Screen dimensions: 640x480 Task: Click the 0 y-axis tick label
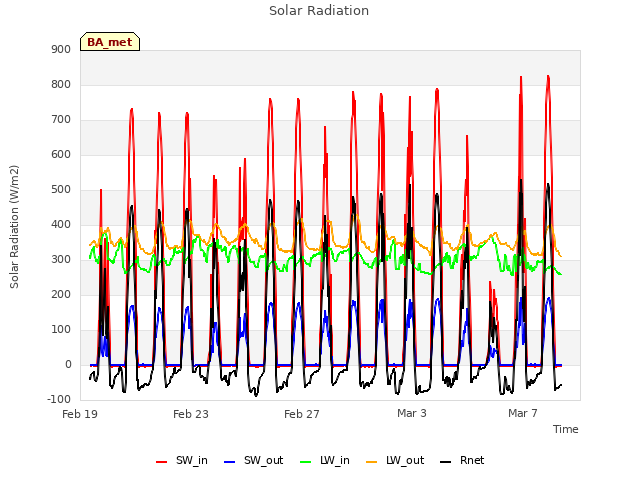(68, 364)
